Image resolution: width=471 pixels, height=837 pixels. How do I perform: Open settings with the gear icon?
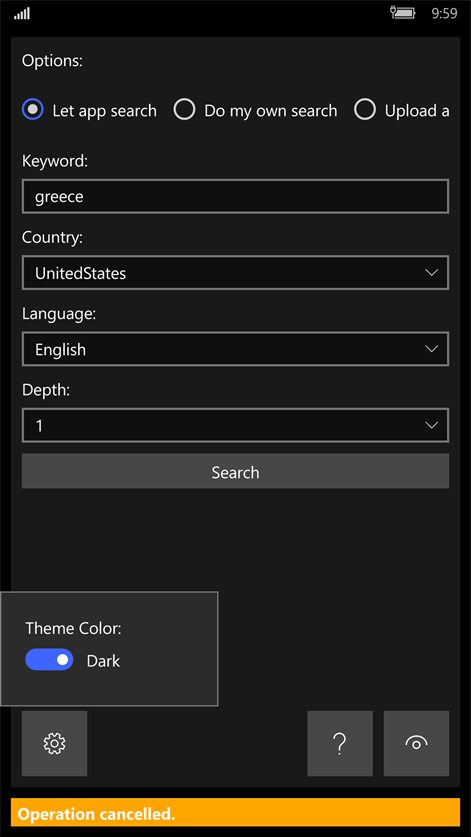pyautogui.click(x=54, y=743)
